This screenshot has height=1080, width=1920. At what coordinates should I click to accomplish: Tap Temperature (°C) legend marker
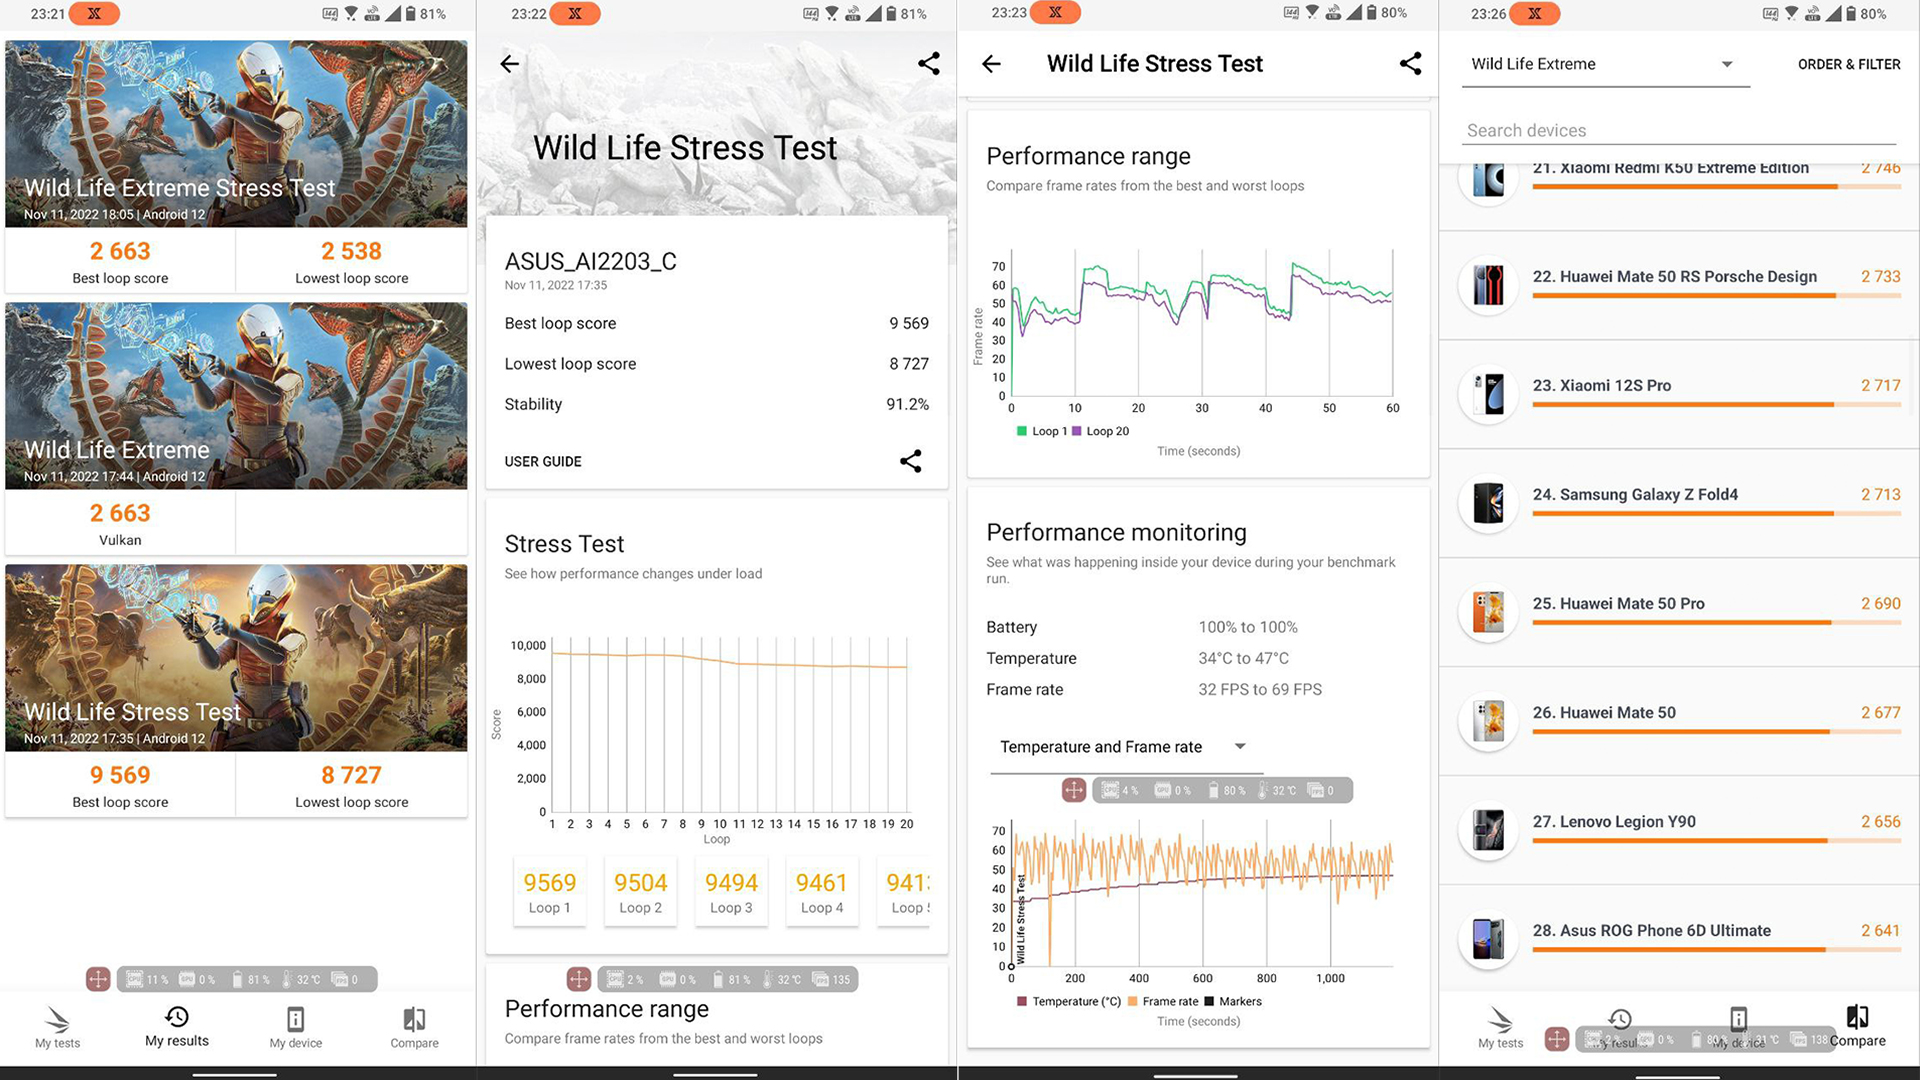point(1022,1001)
